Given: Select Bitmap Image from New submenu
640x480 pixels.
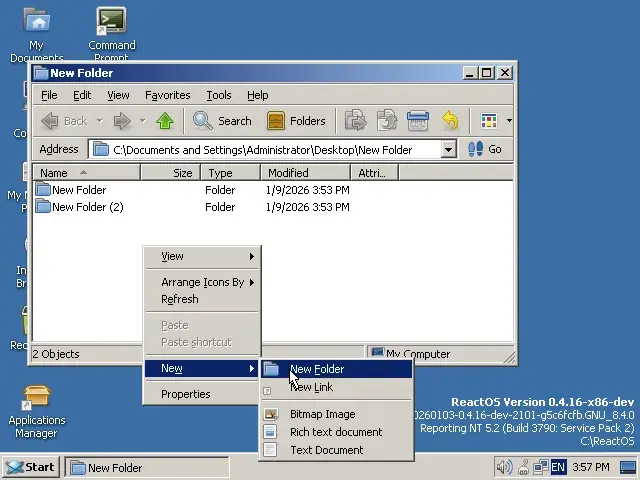Looking at the screenshot, I should pos(322,414).
